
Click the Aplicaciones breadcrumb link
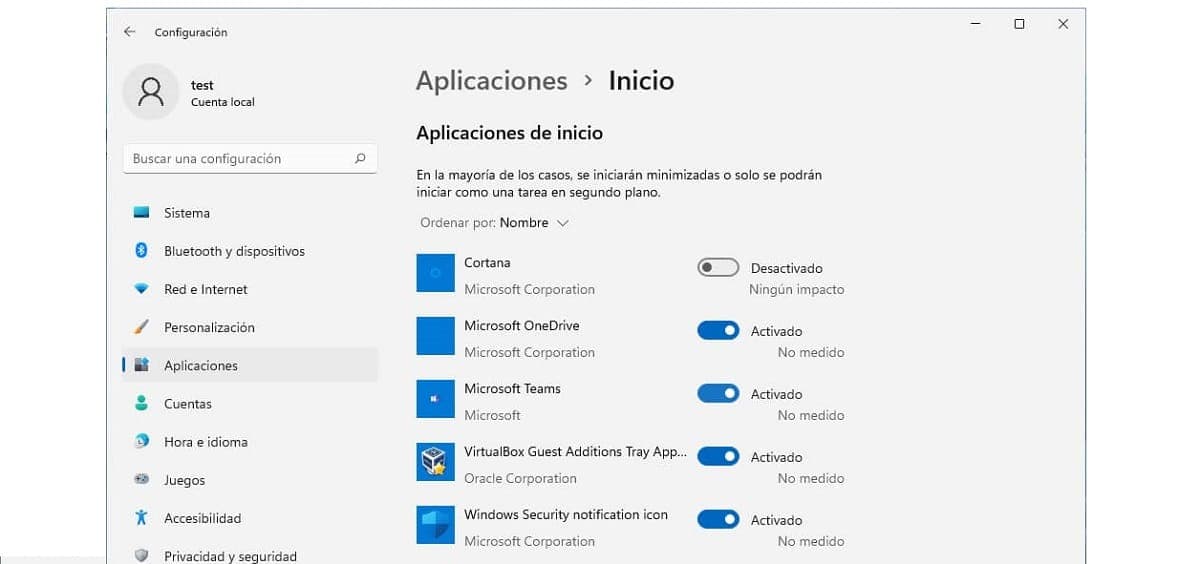[491, 81]
